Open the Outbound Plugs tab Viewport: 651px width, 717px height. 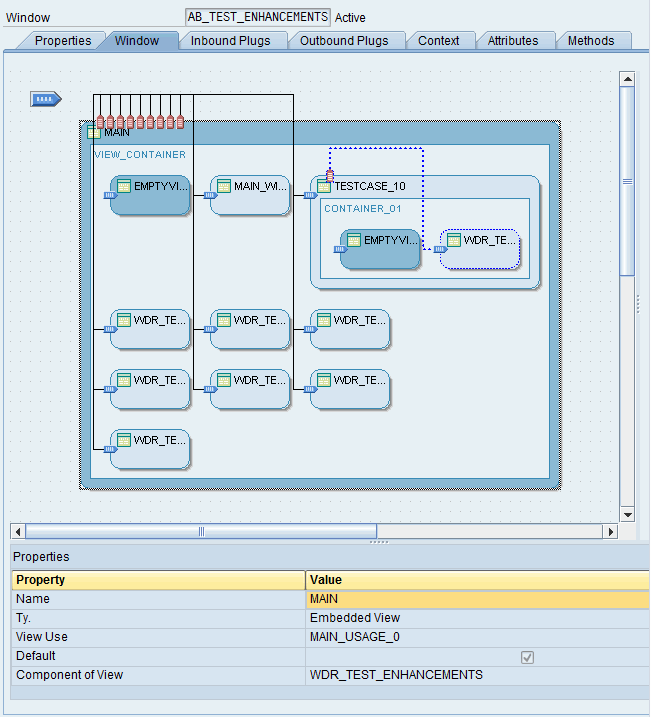click(345, 41)
